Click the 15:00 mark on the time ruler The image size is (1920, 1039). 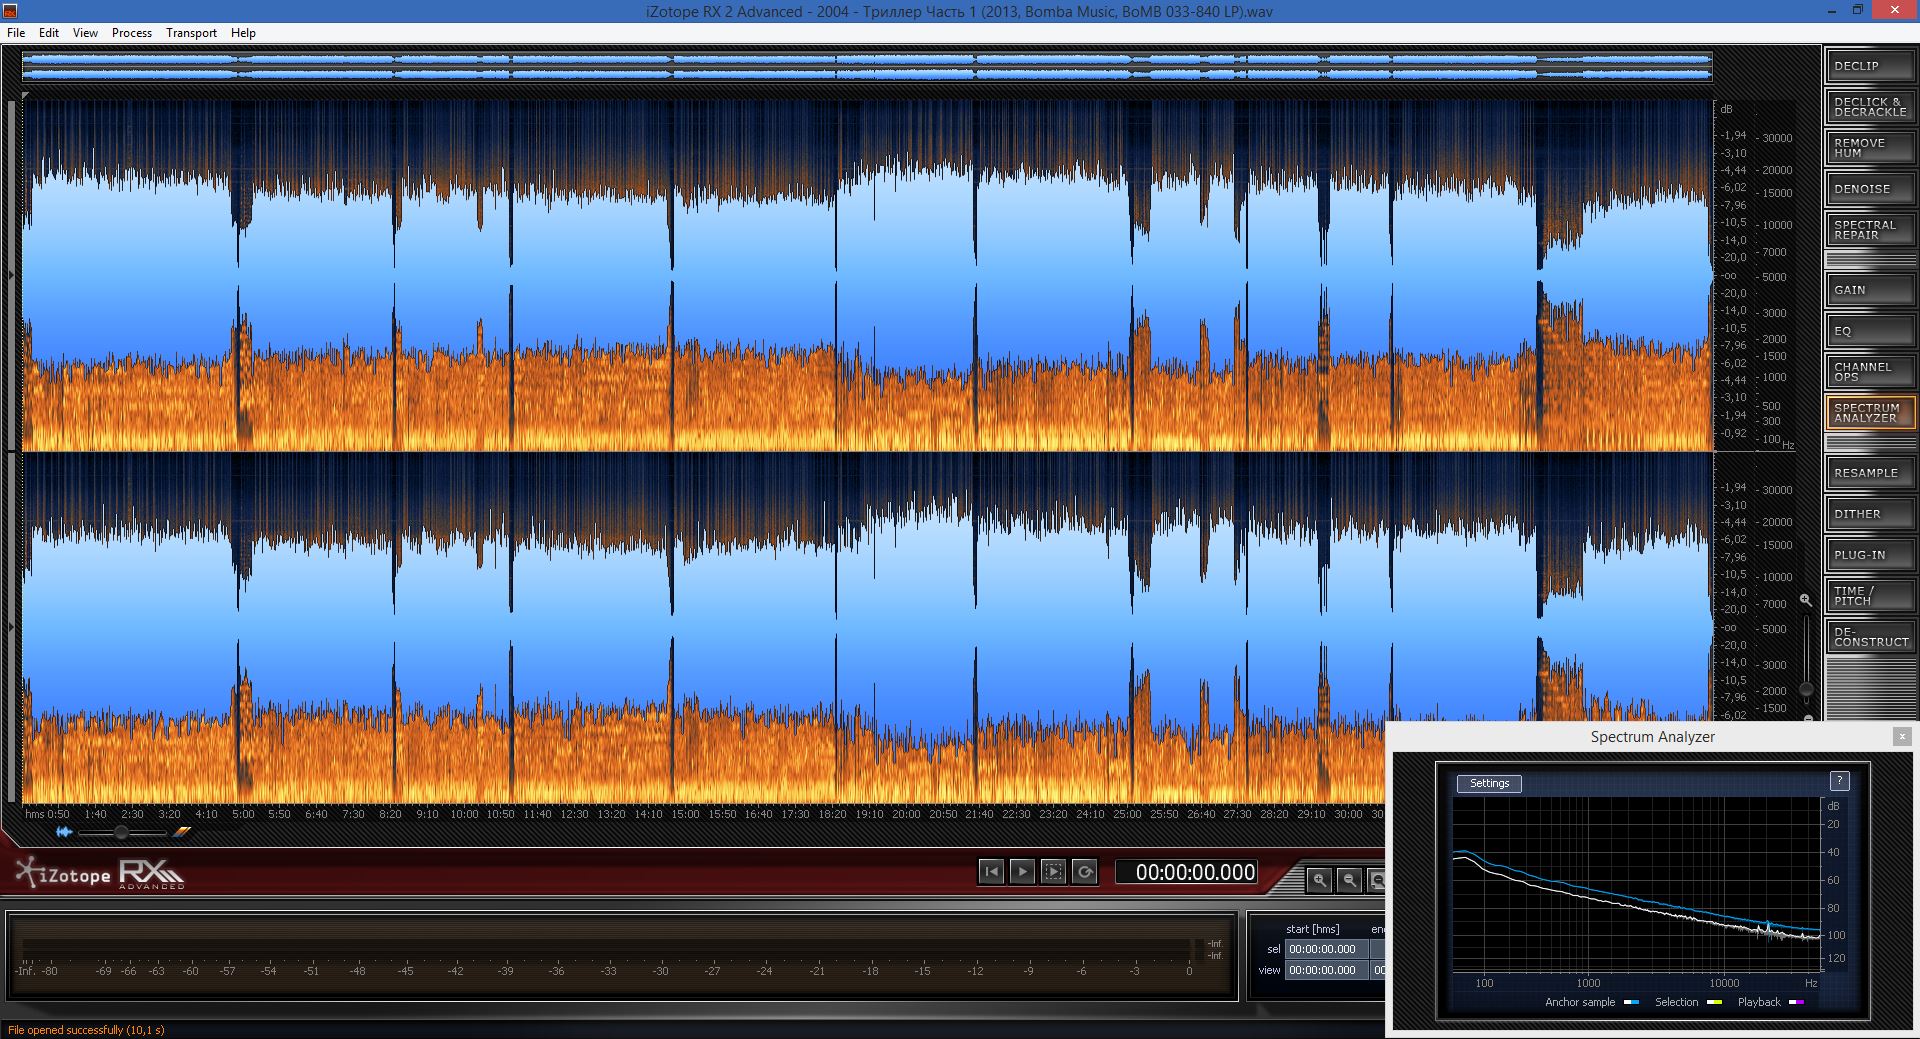tap(685, 814)
